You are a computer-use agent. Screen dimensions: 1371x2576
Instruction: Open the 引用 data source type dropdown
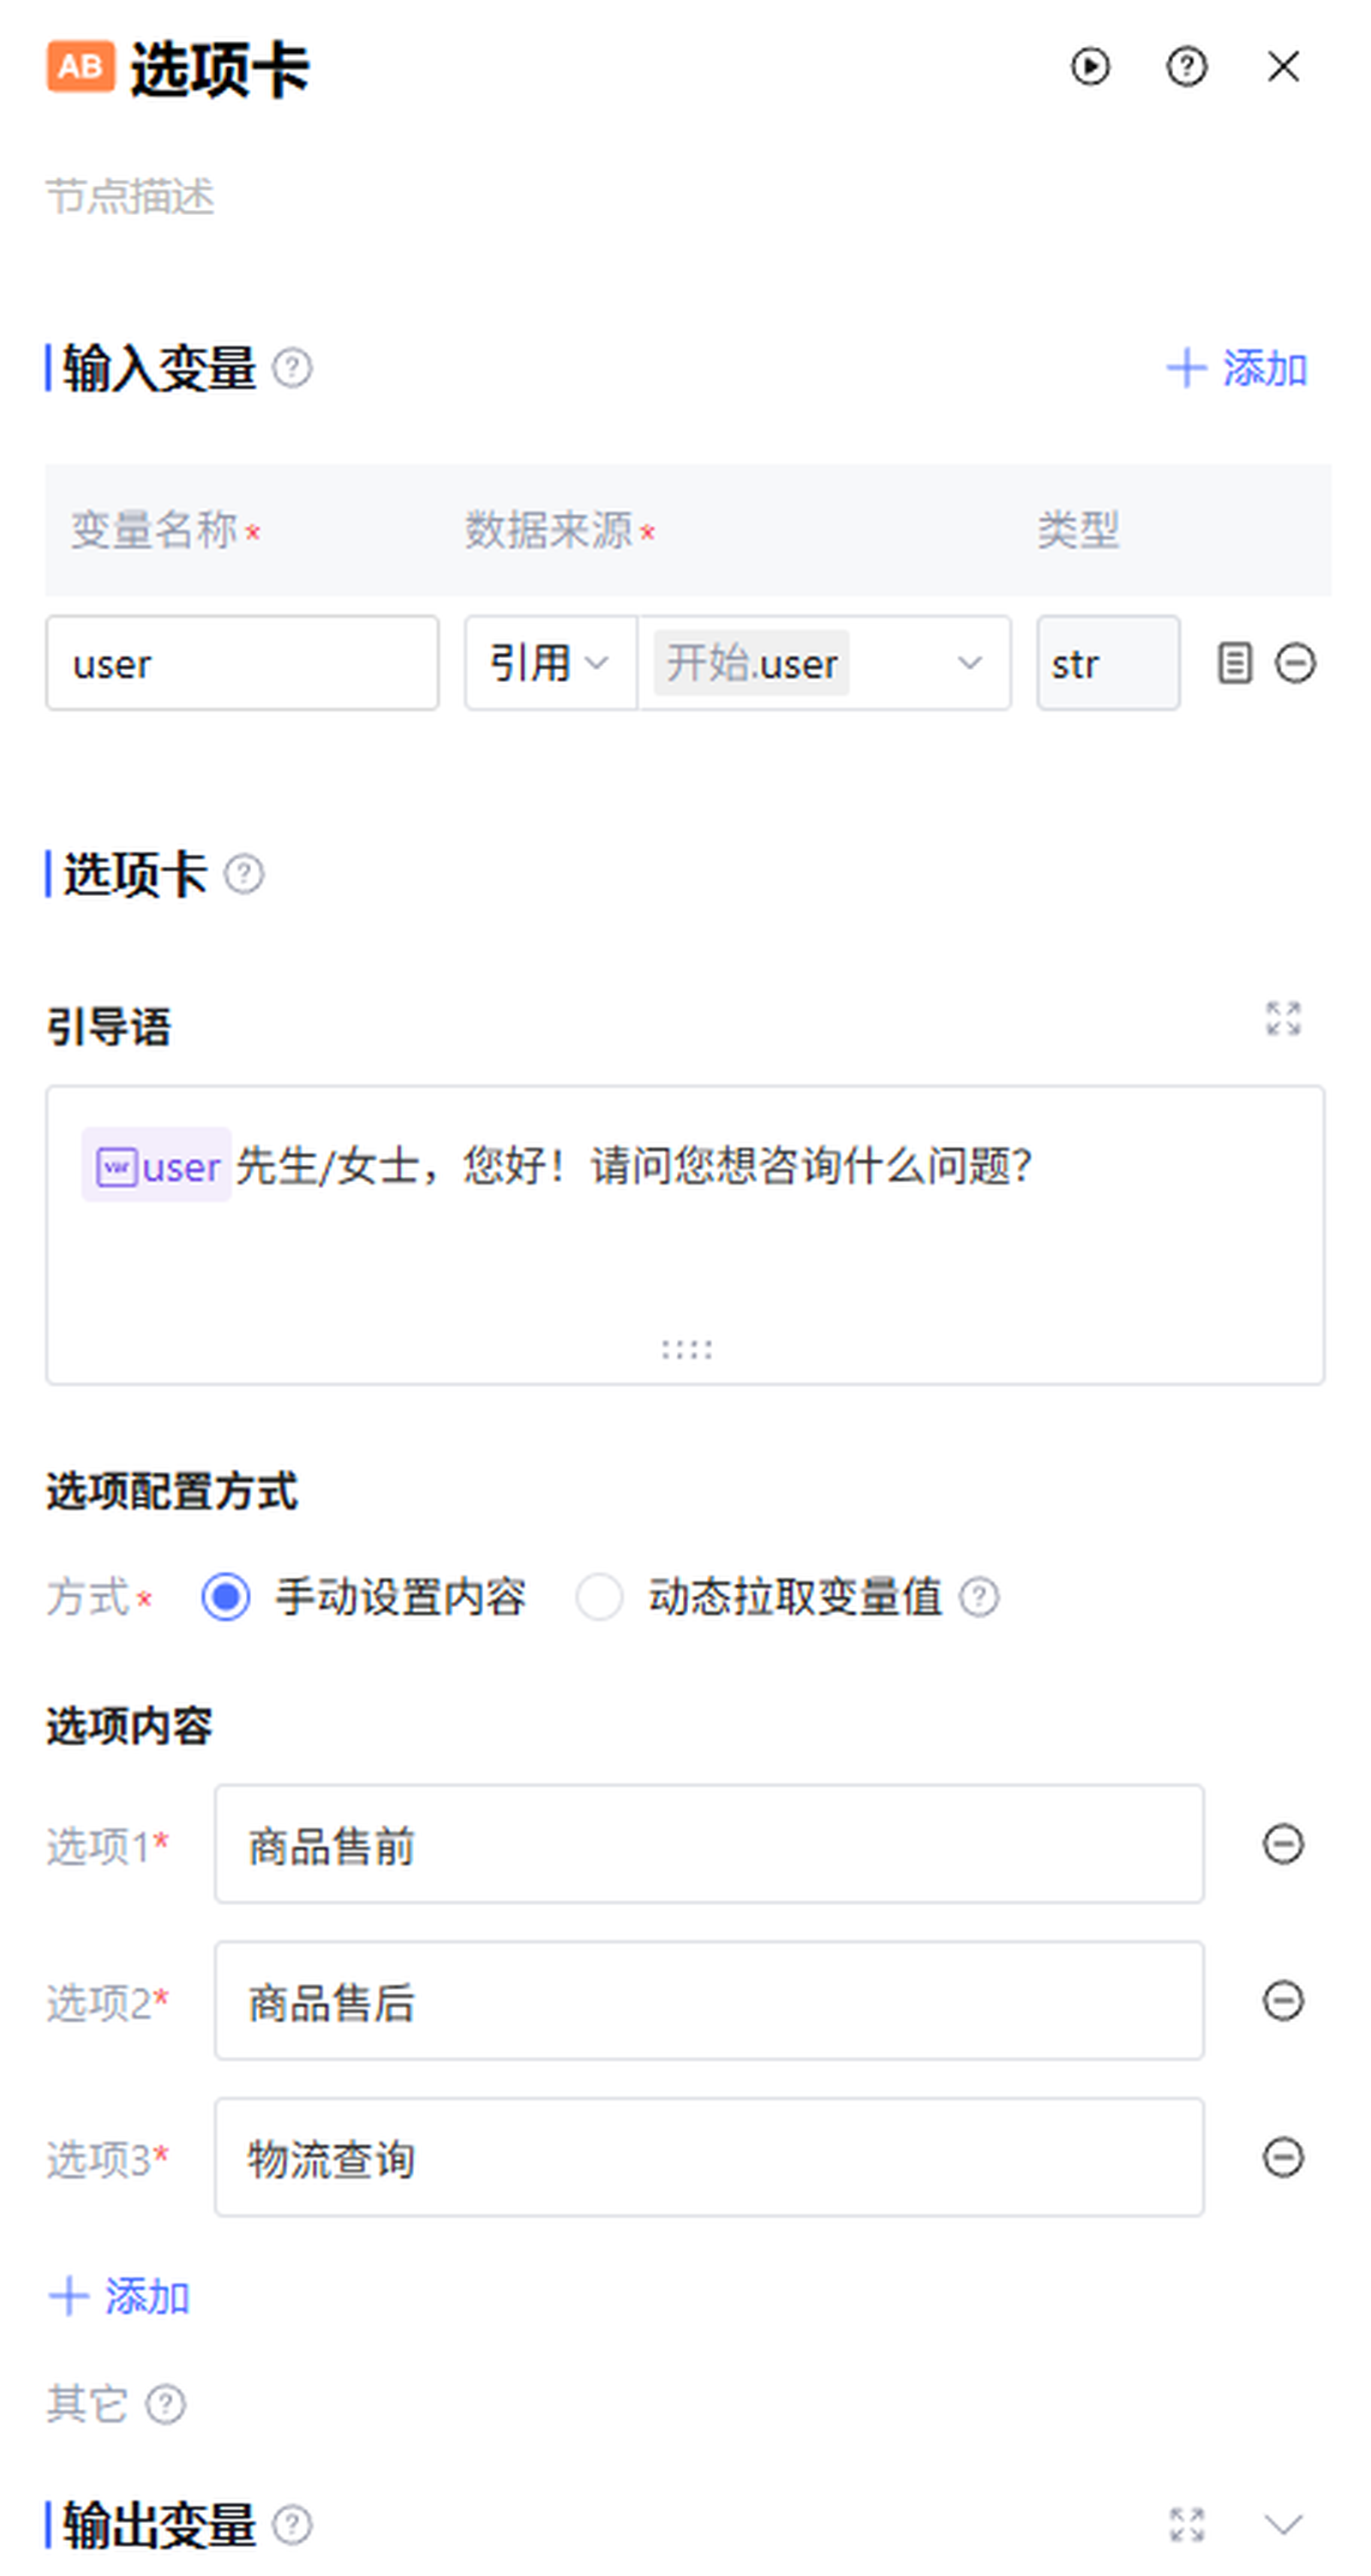coord(550,663)
